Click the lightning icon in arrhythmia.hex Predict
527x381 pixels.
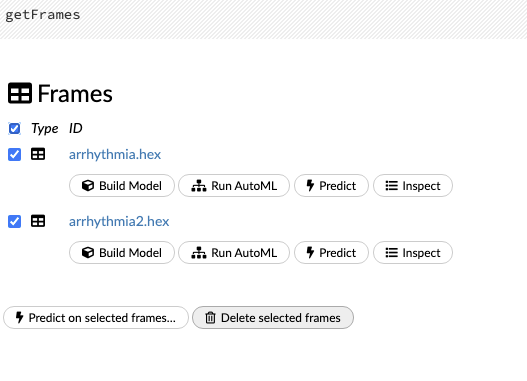click(x=310, y=185)
